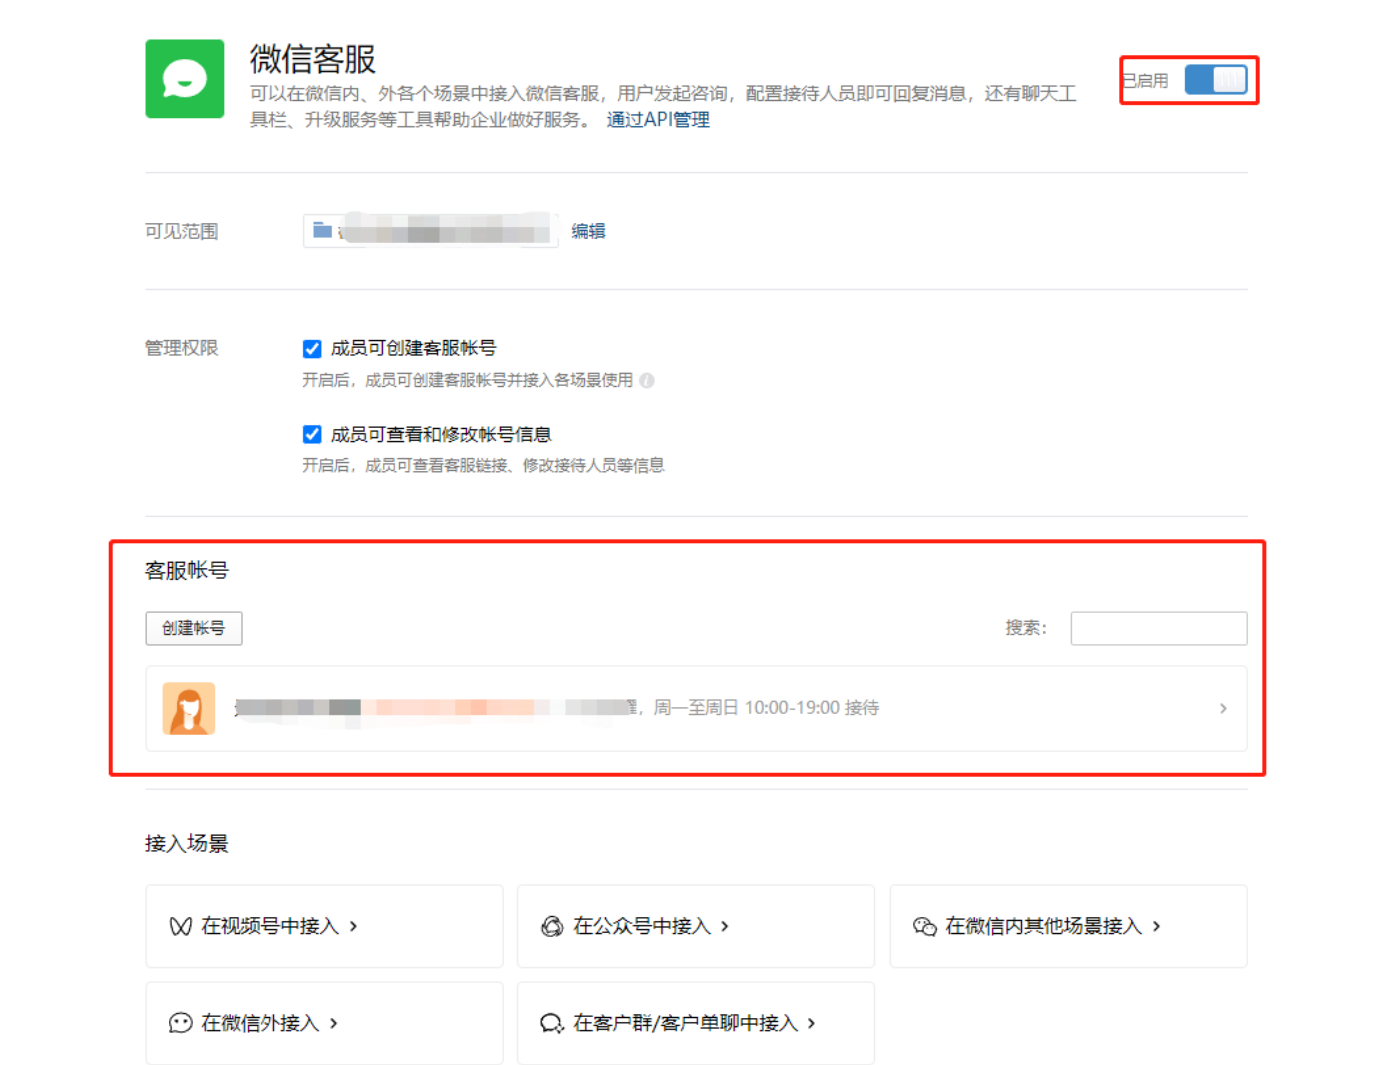Click the info icon after 接入各场景使用
Screen dimensions: 1375x1065
point(646,381)
